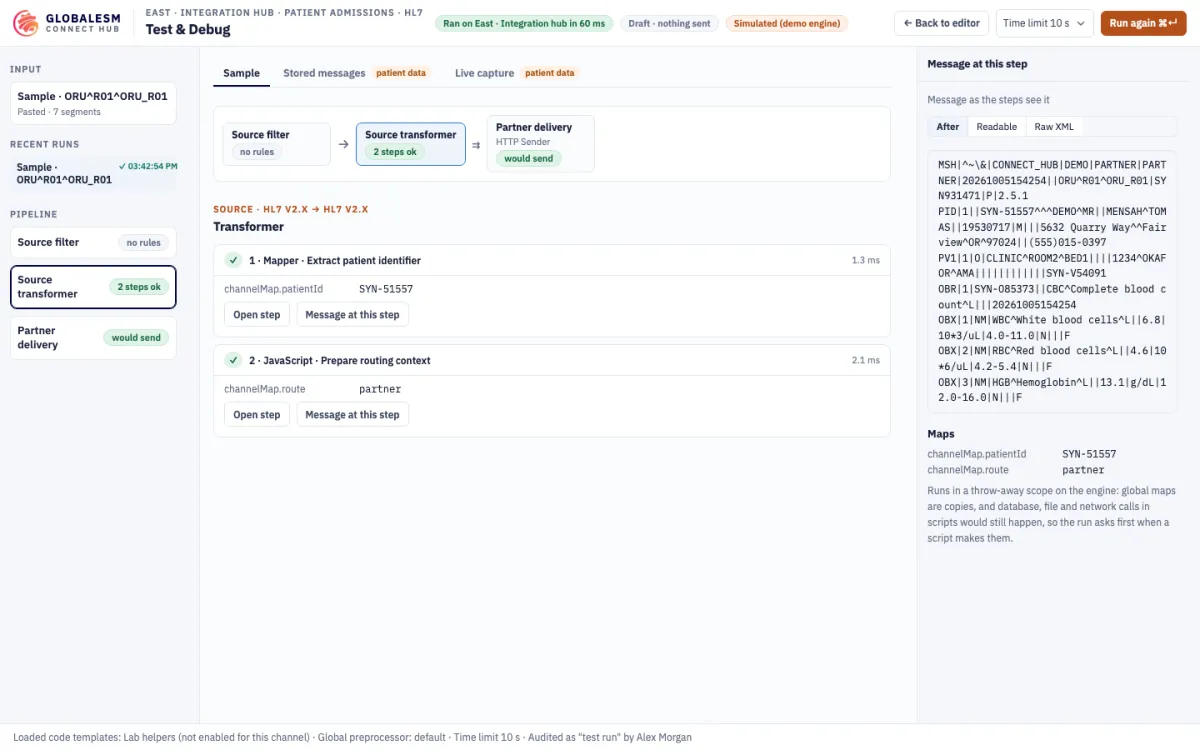Open step 1 Extract patient identifier

tap(257, 314)
